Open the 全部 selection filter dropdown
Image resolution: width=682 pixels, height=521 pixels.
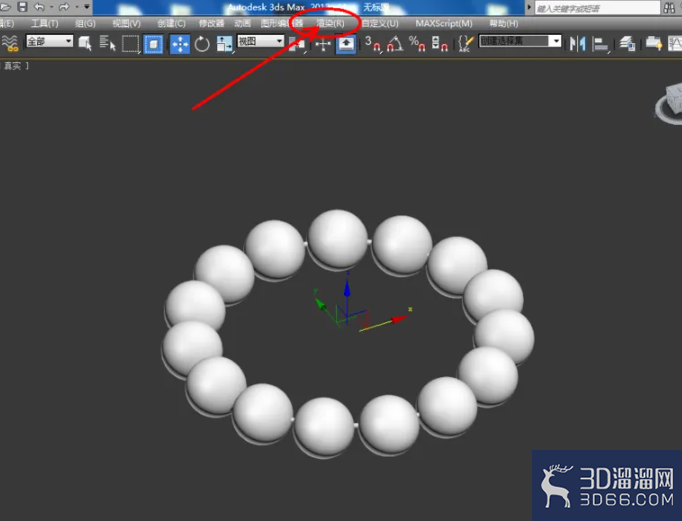[50, 41]
